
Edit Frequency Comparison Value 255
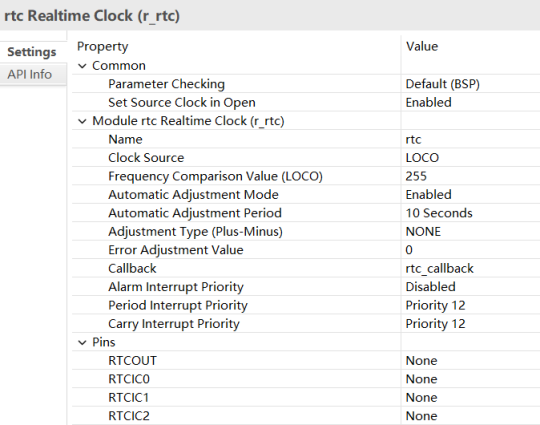point(470,176)
